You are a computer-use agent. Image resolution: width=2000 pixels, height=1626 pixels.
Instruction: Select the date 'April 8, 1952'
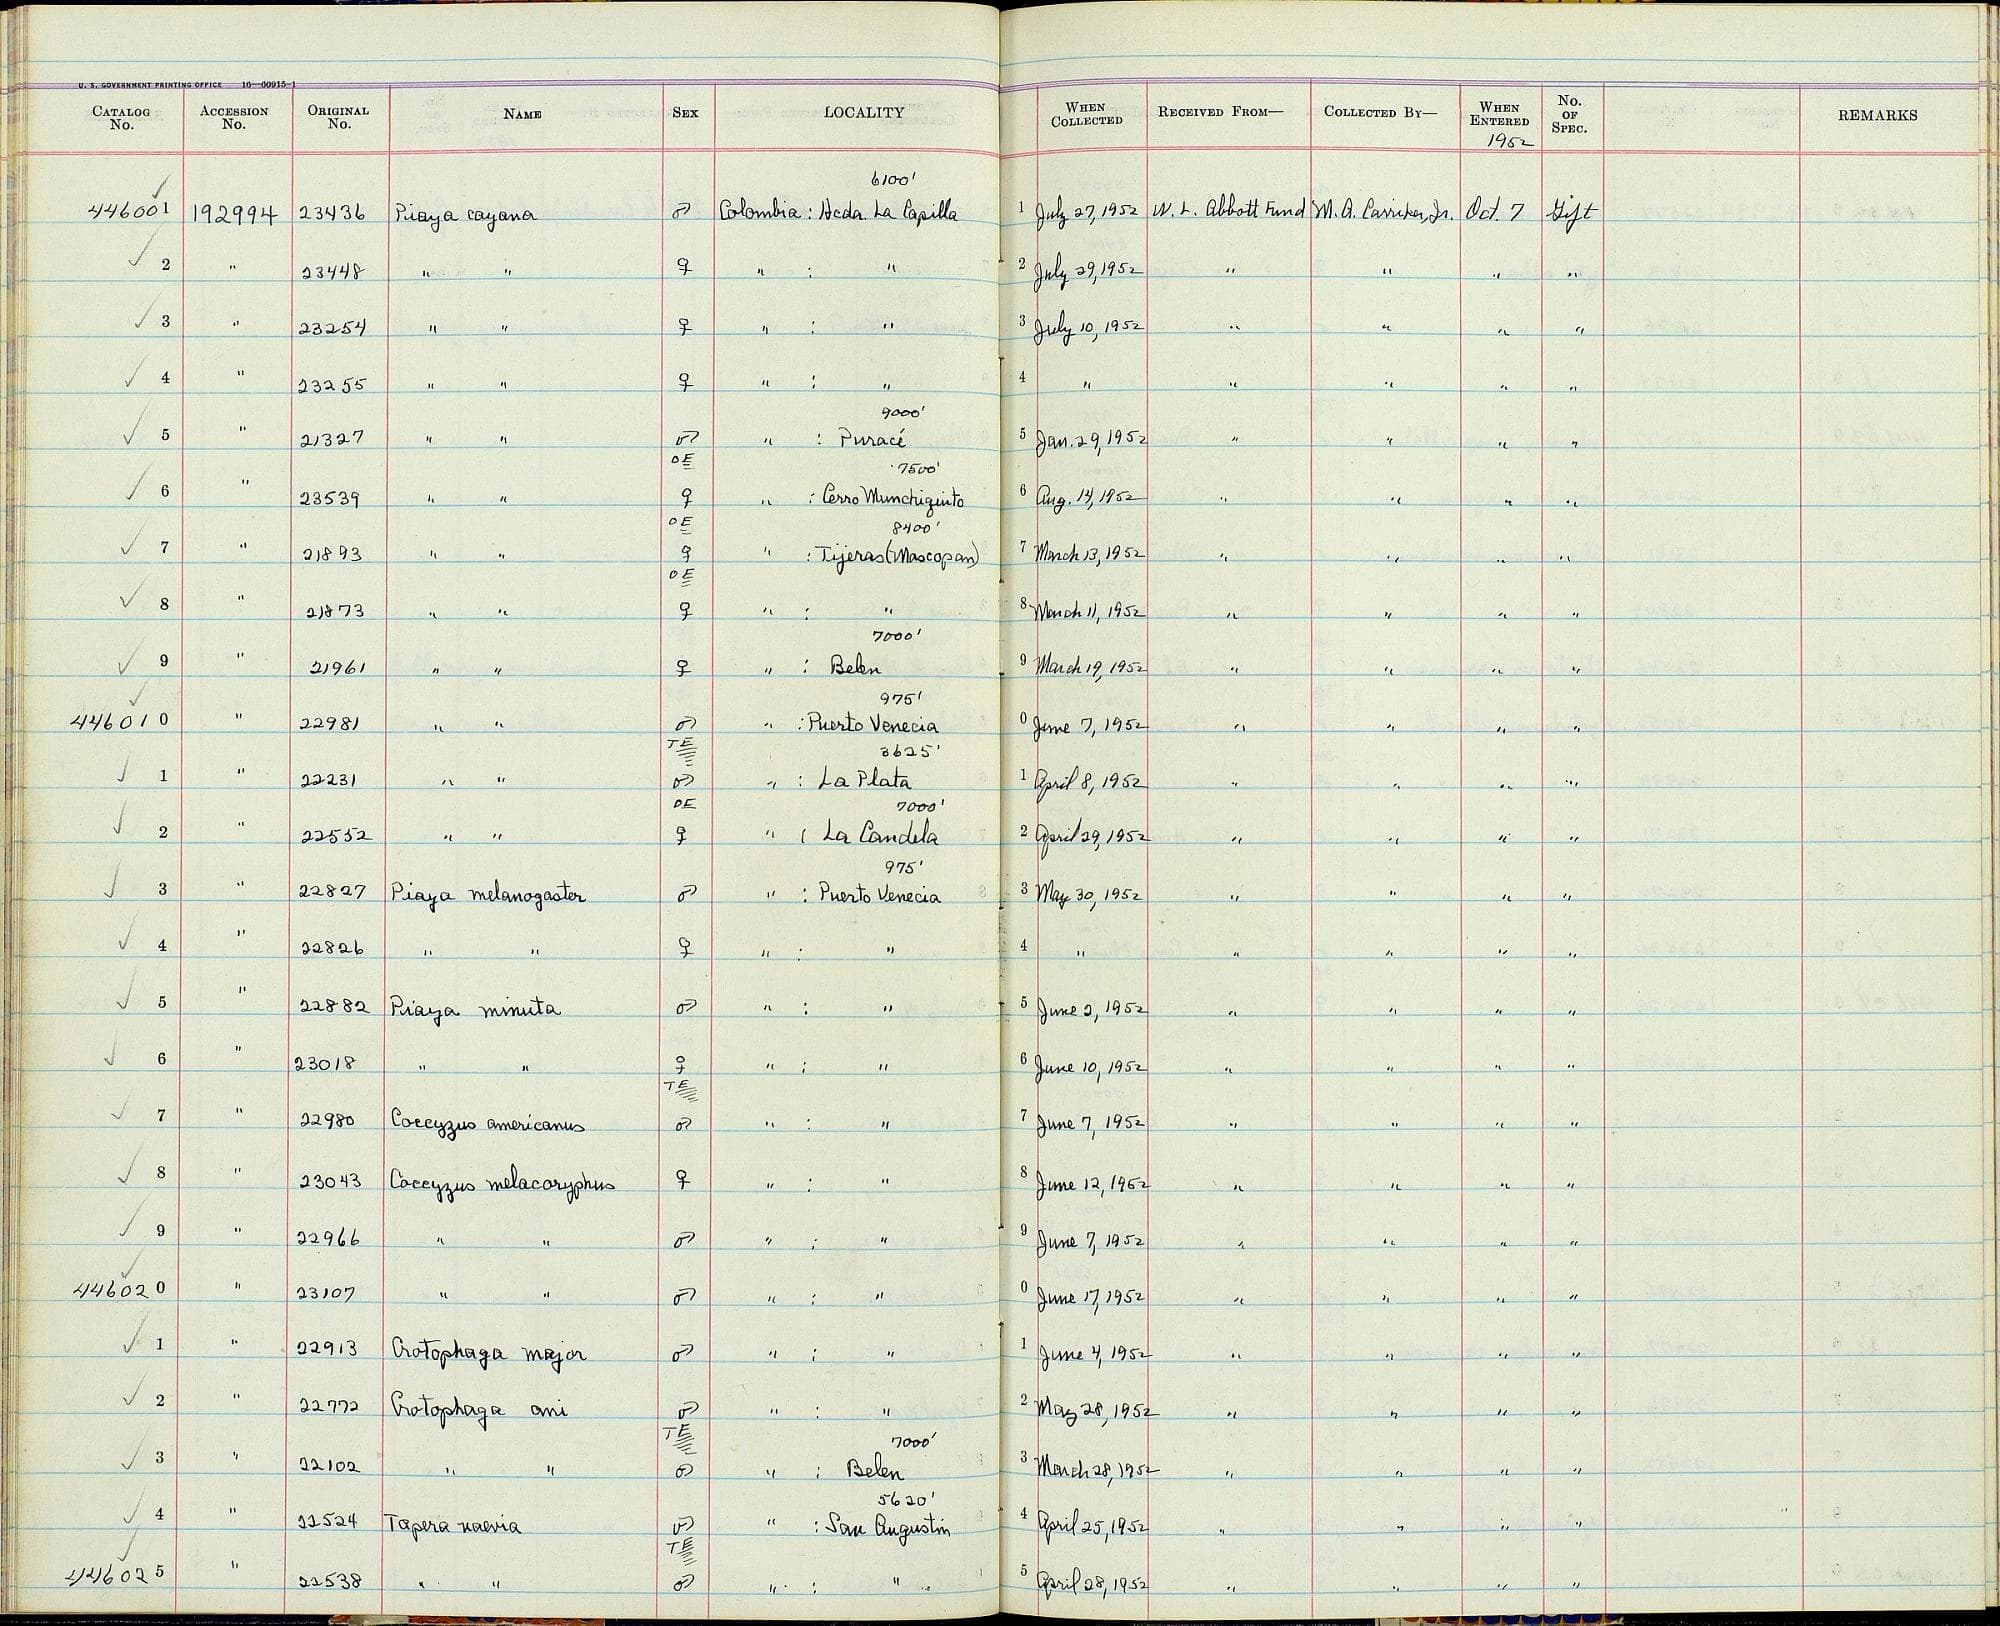point(1090,783)
